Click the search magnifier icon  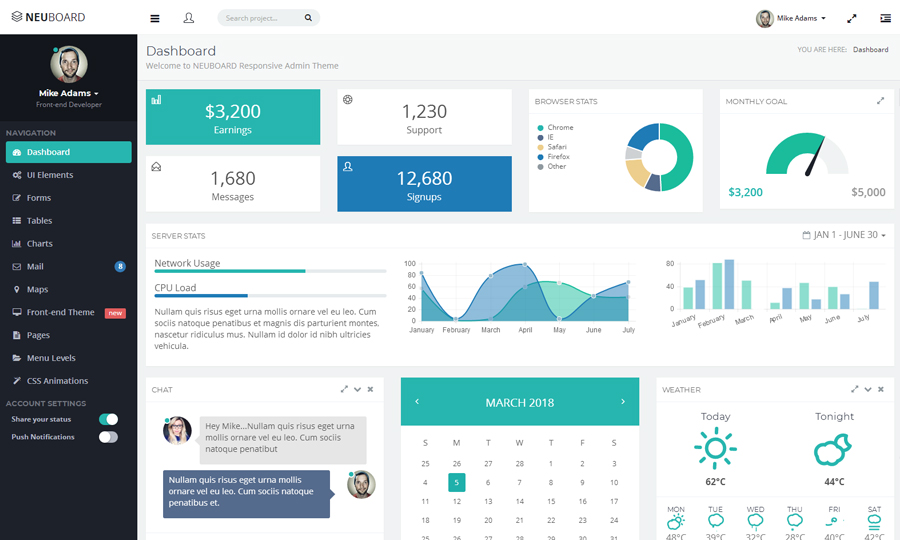click(308, 18)
